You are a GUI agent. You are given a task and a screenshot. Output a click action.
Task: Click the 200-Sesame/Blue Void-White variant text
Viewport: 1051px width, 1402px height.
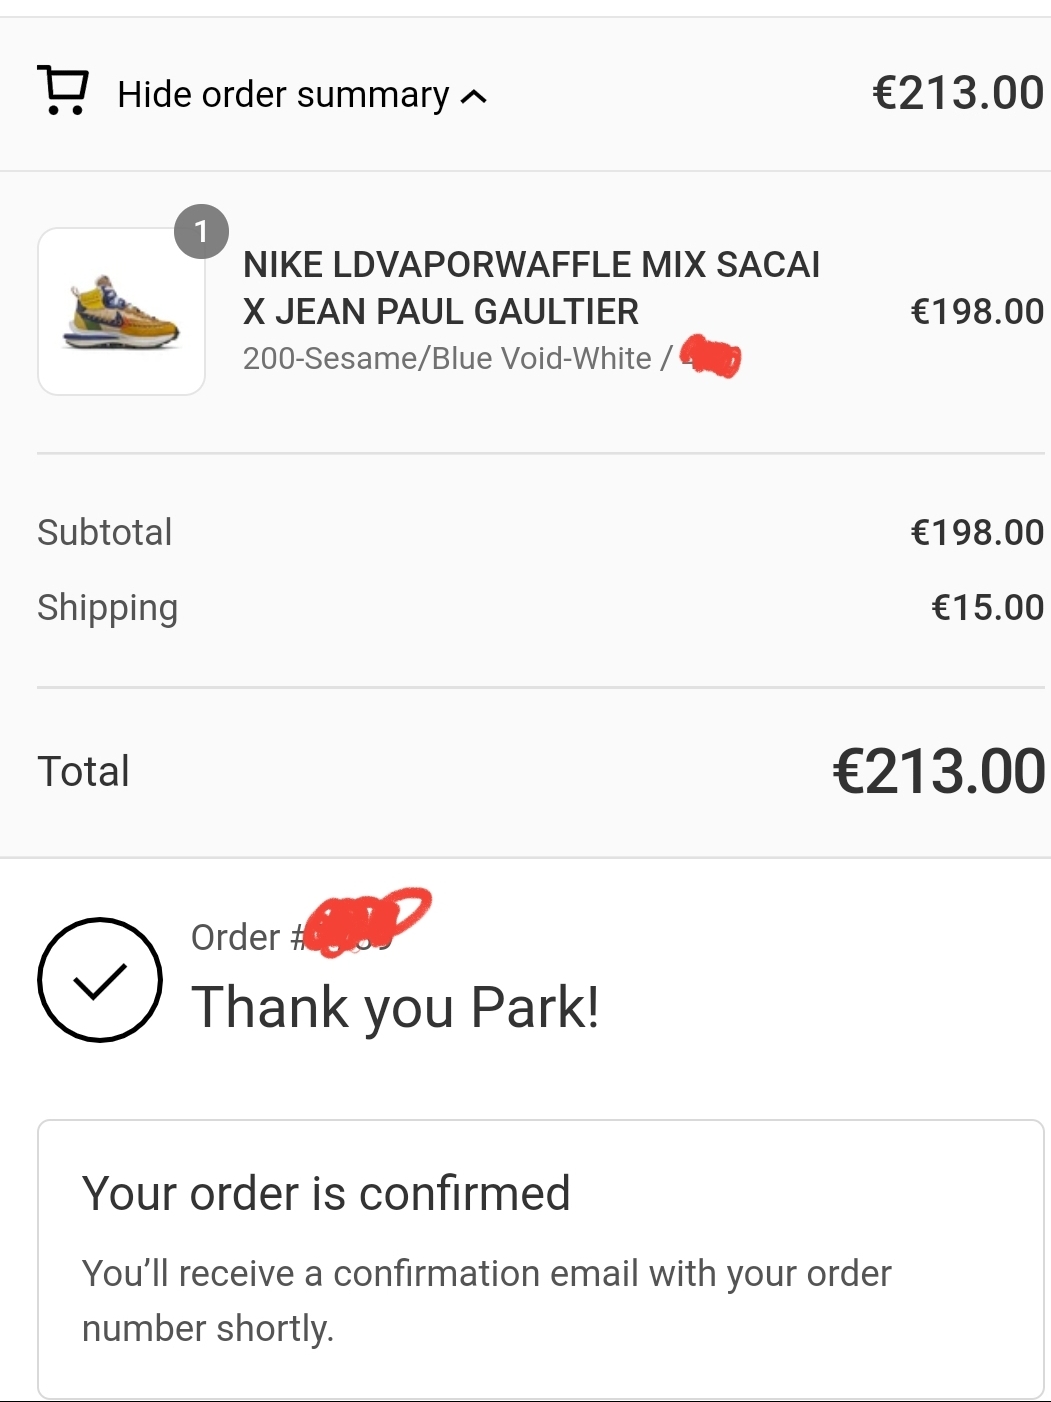pos(447,358)
